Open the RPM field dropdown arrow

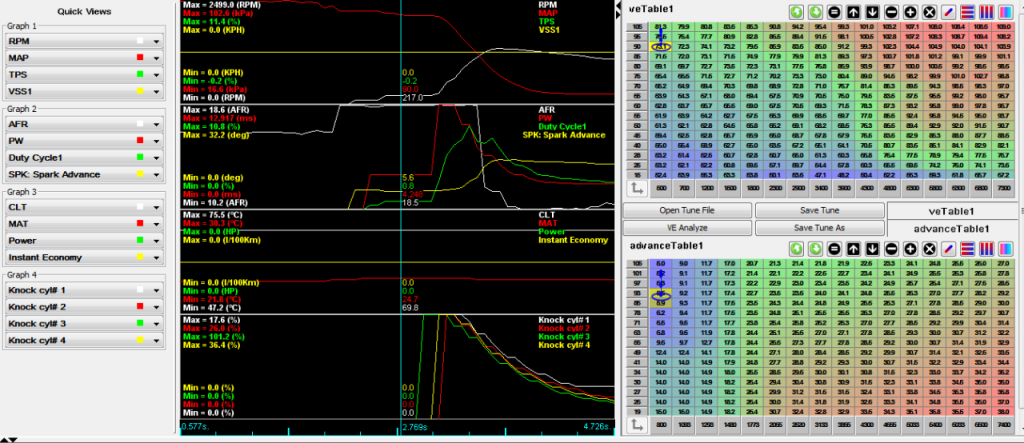(x=157, y=41)
